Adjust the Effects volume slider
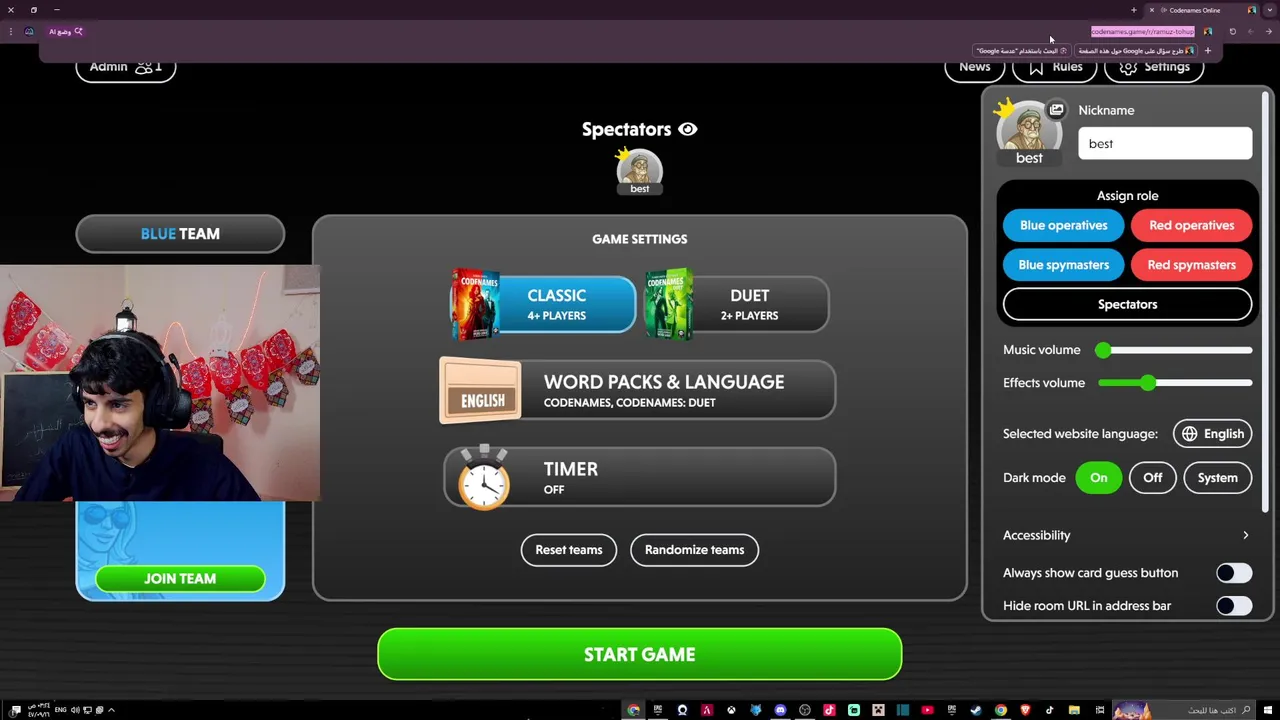The height and width of the screenshot is (720, 1280). (x=1177, y=383)
